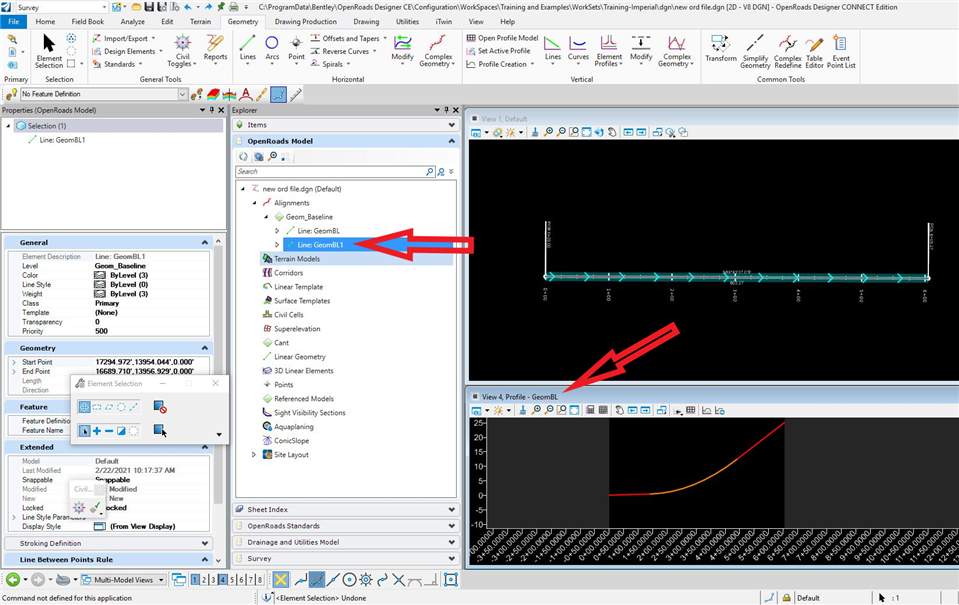Image resolution: width=959 pixels, height=605 pixels.
Task: Toggle view 6 button in bottom bar
Action: point(242,579)
